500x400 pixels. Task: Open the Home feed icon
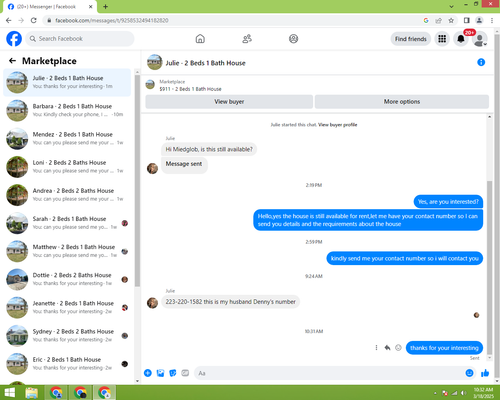(200, 39)
